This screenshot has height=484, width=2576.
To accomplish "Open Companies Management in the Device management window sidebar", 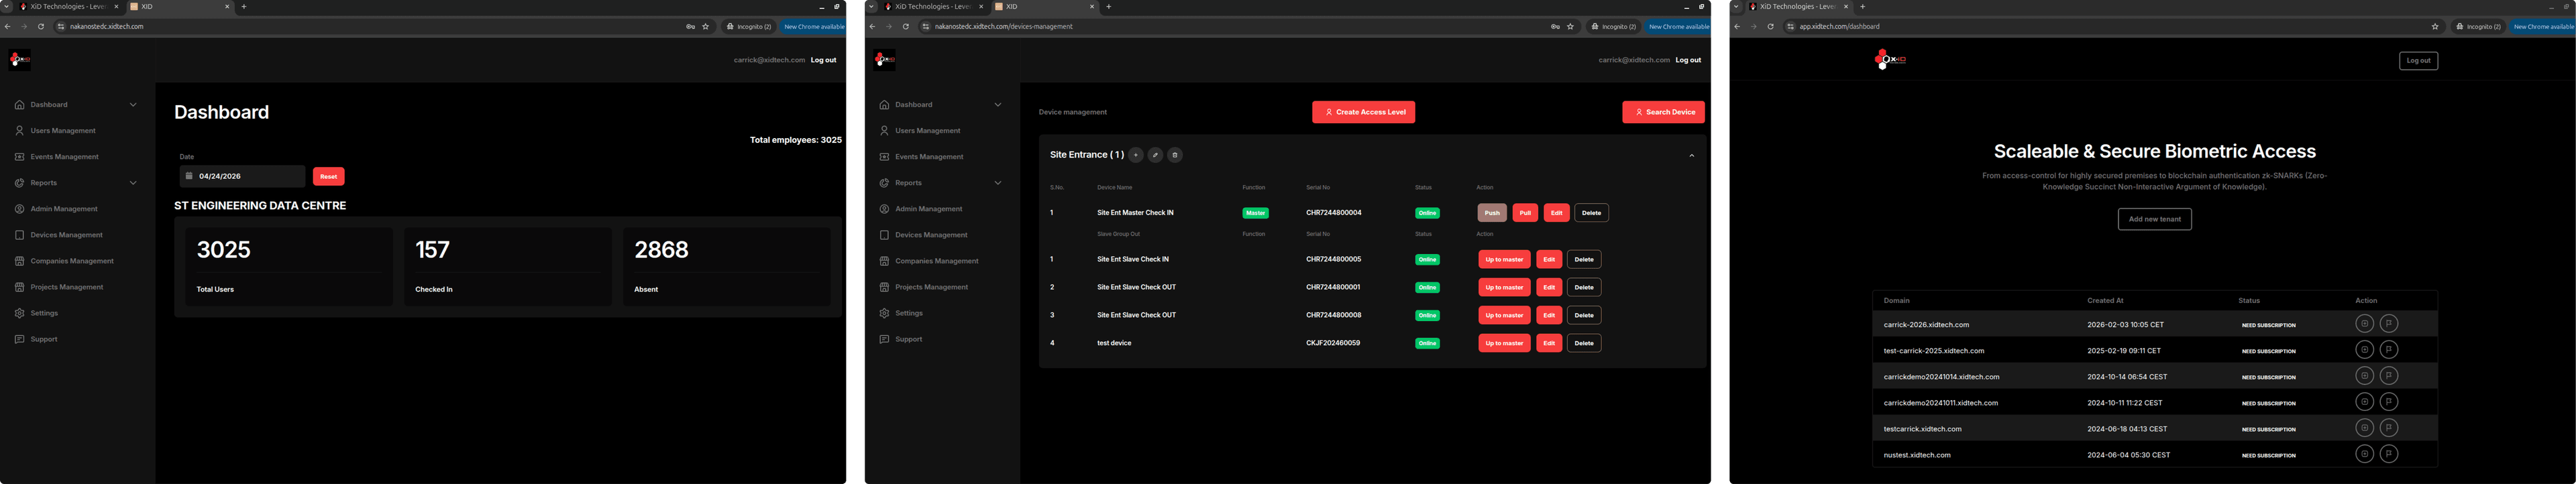I will click(936, 261).
